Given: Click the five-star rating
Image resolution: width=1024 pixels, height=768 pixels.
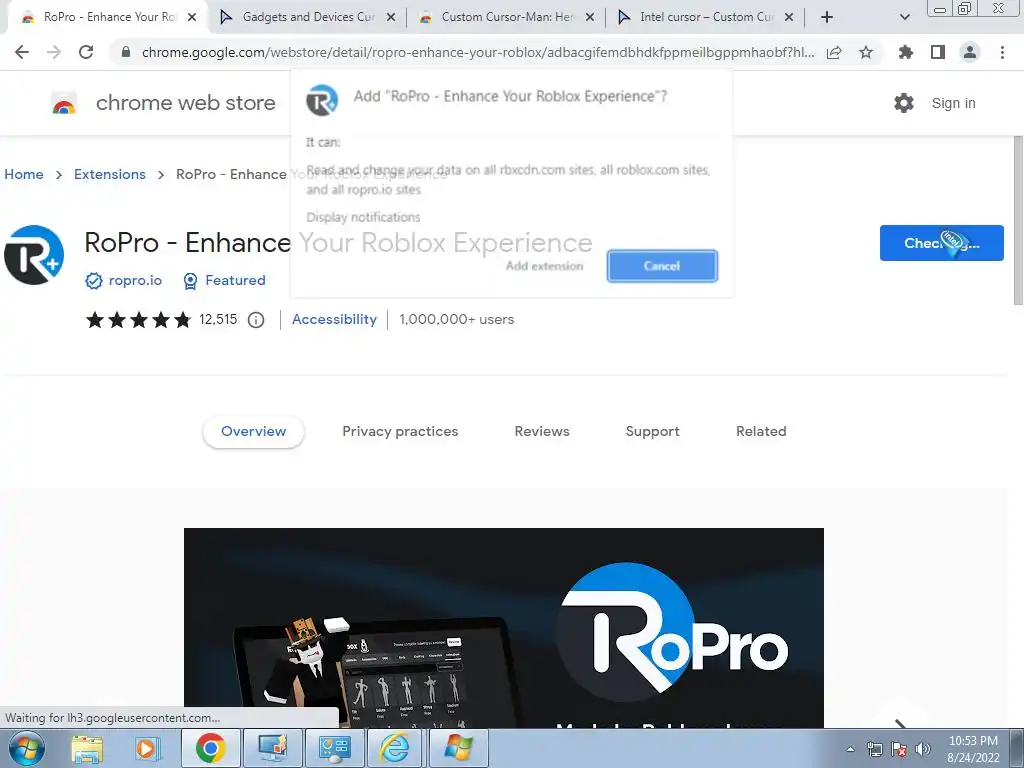Looking at the screenshot, I should pyautogui.click(x=138, y=320).
